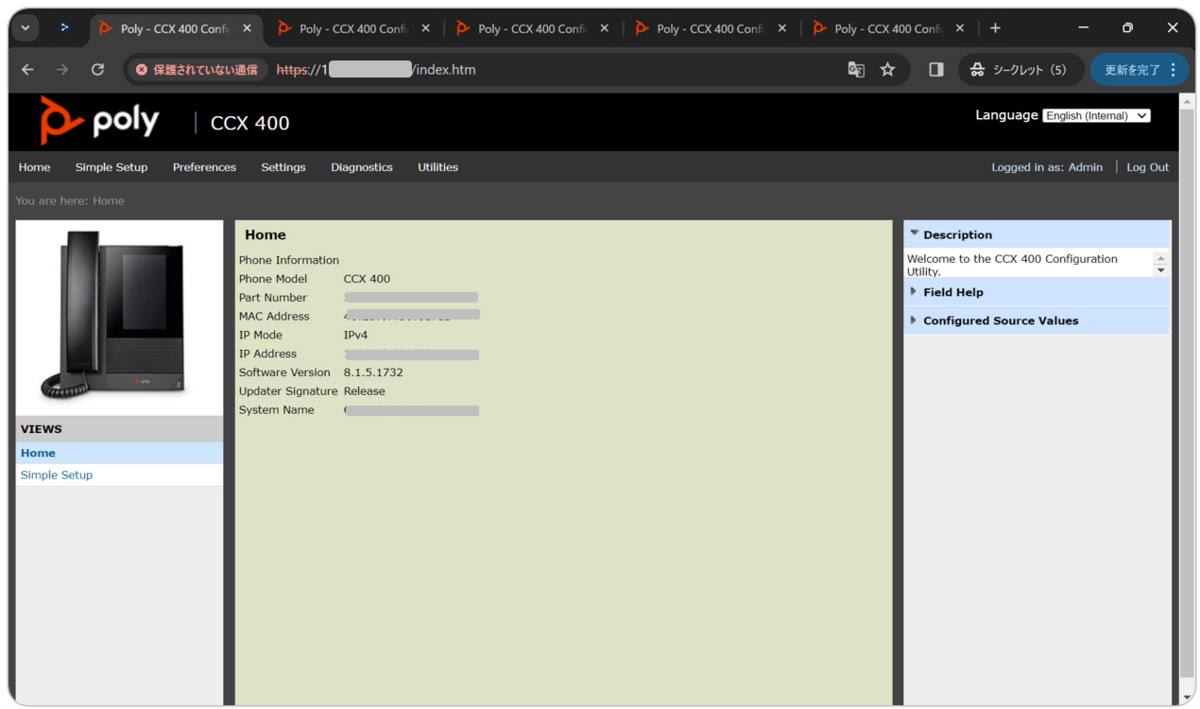
Task: Click the Software Version value 8.1.5.1732
Action: 373,372
